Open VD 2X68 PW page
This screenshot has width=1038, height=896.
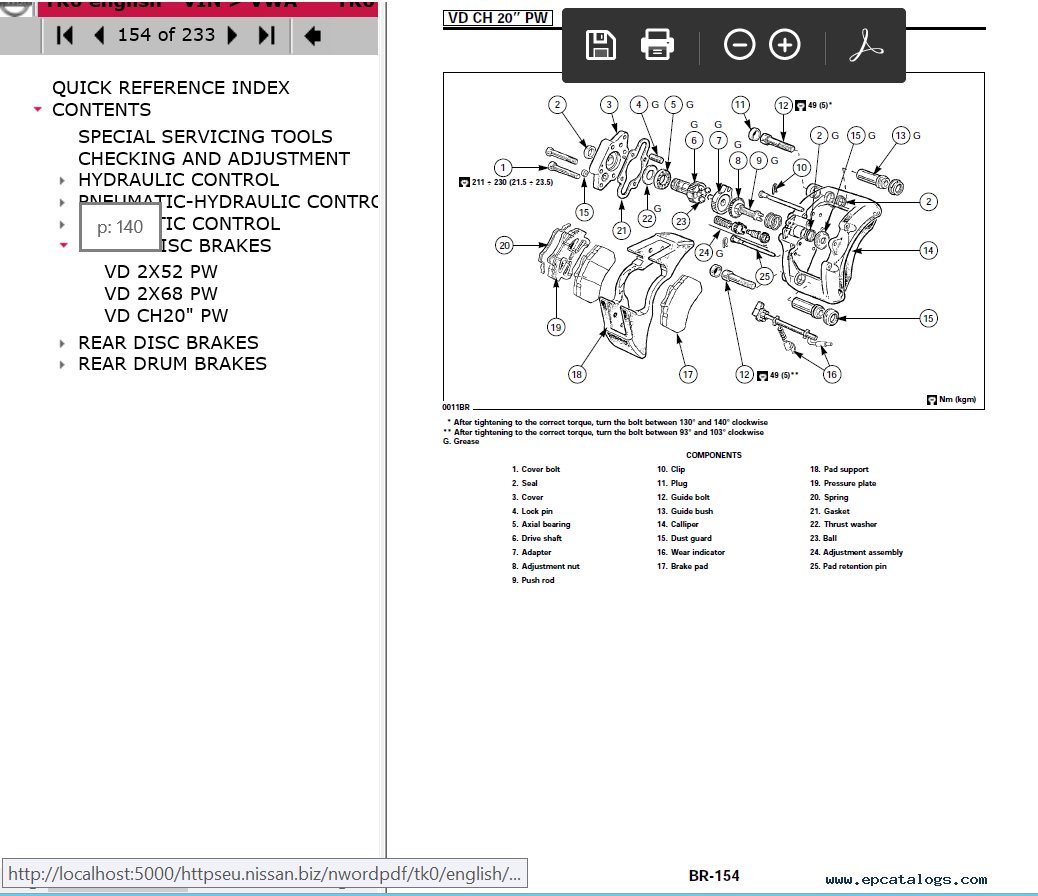pos(161,293)
